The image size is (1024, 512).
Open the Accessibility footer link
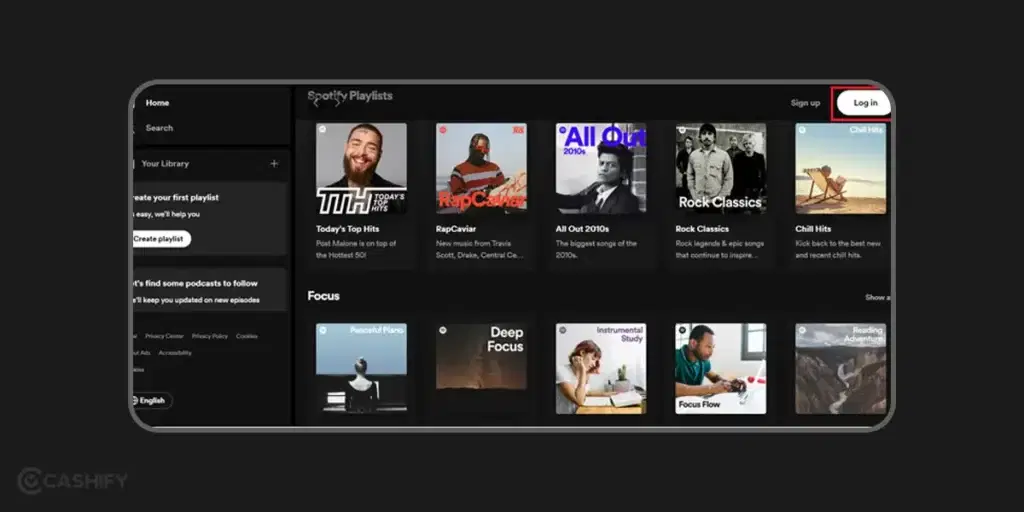tap(175, 353)
